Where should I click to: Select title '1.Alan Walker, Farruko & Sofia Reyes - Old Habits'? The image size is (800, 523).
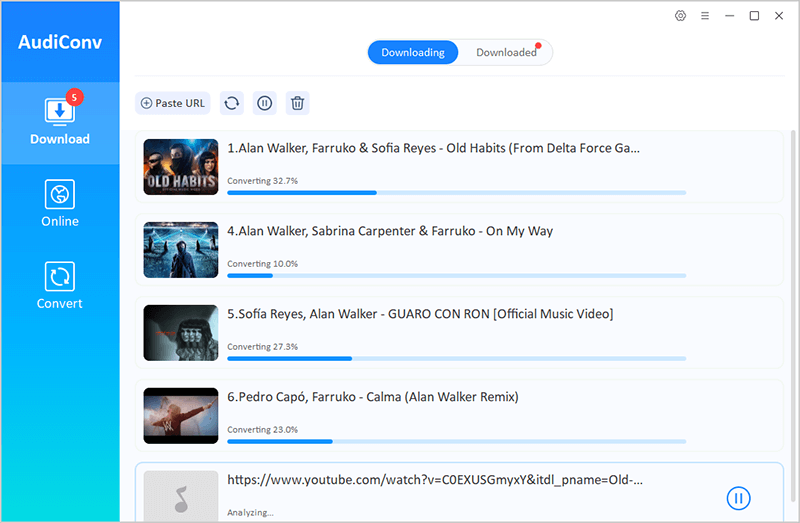pyautogui.click(x=433, y=148)
